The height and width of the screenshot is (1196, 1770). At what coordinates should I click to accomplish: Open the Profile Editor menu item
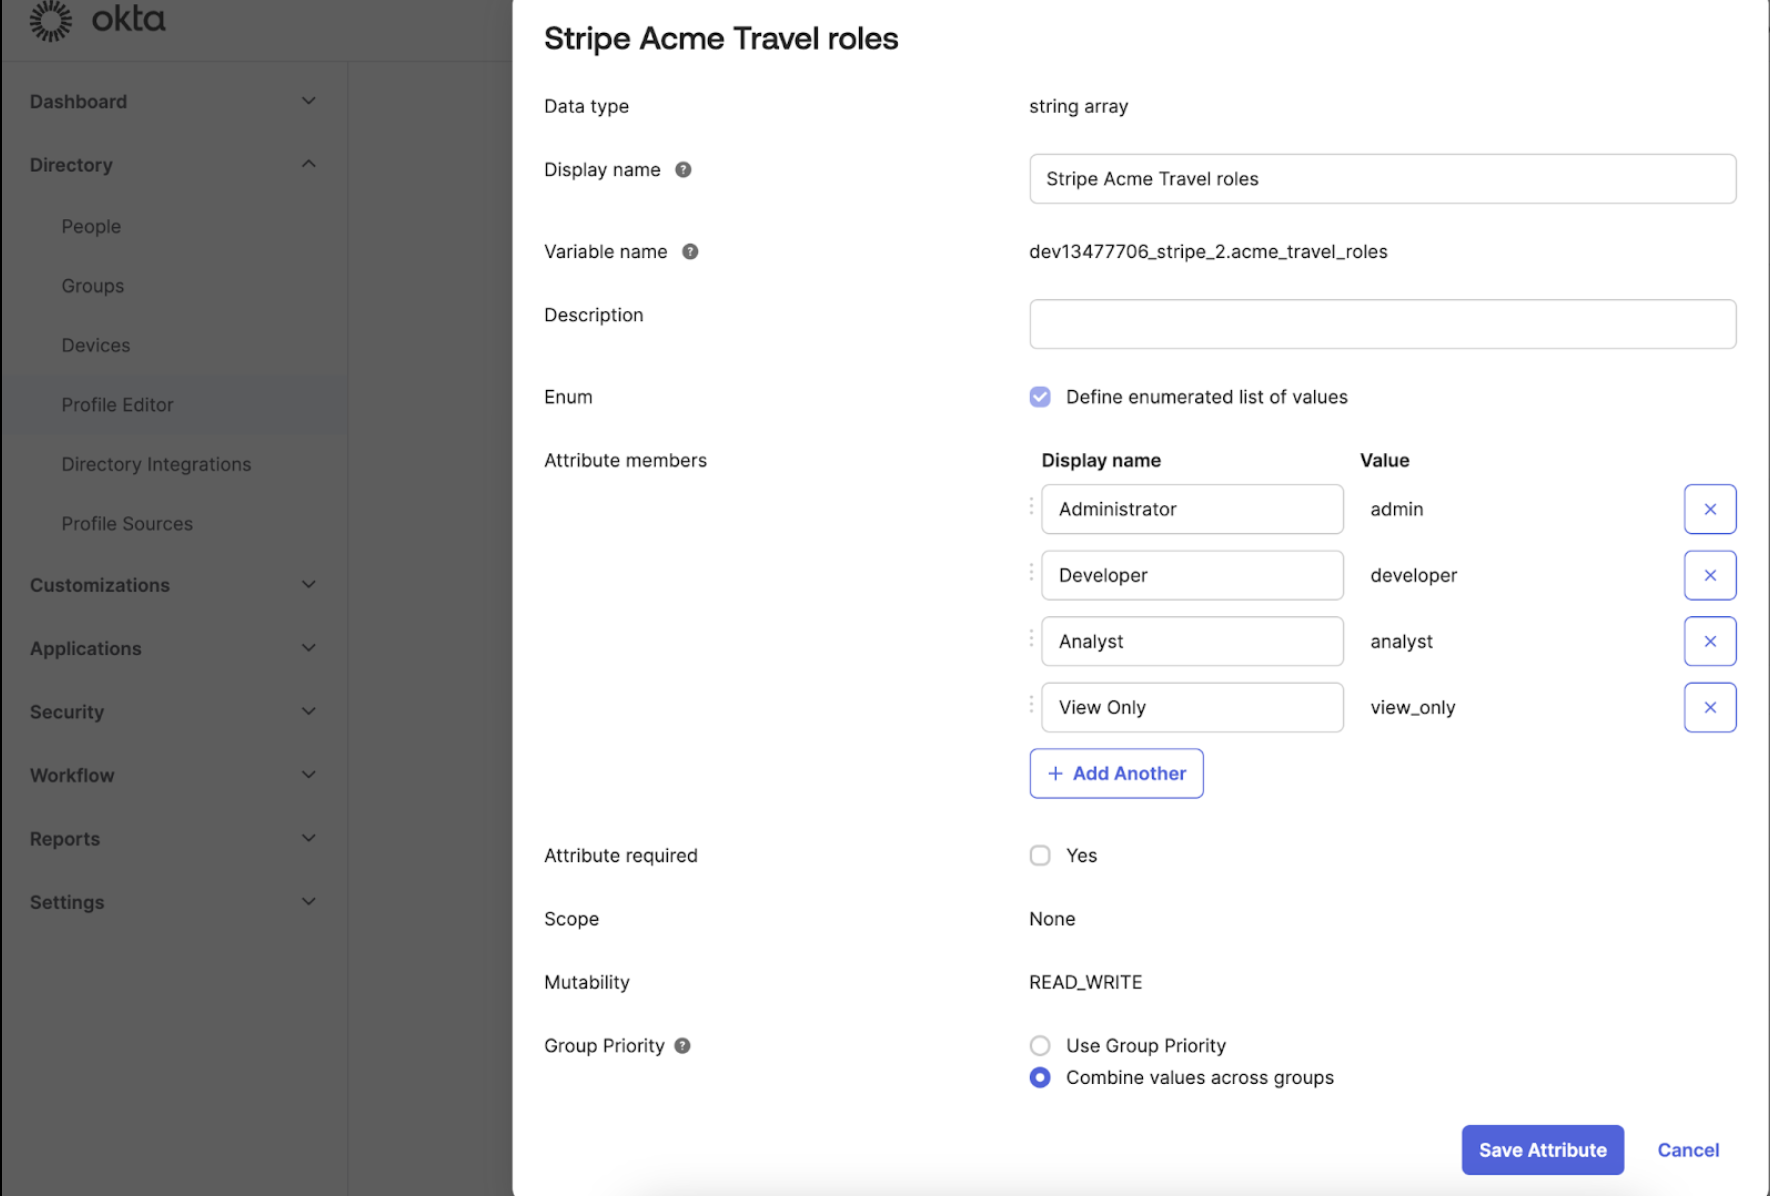(117, 405)
